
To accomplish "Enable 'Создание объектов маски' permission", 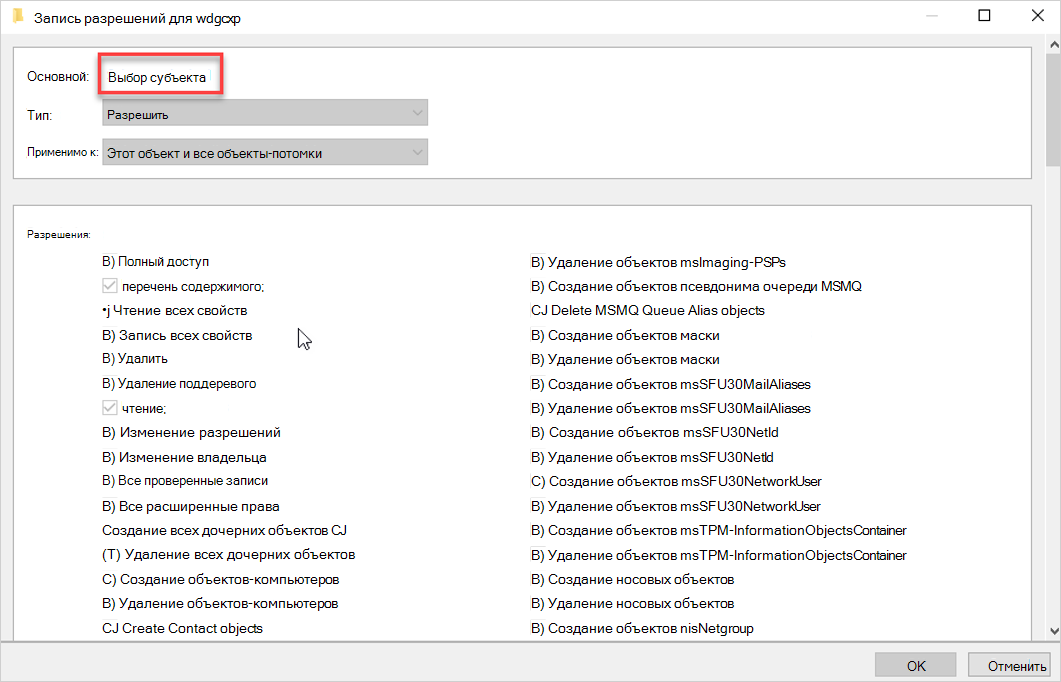I will click(538, 336).
